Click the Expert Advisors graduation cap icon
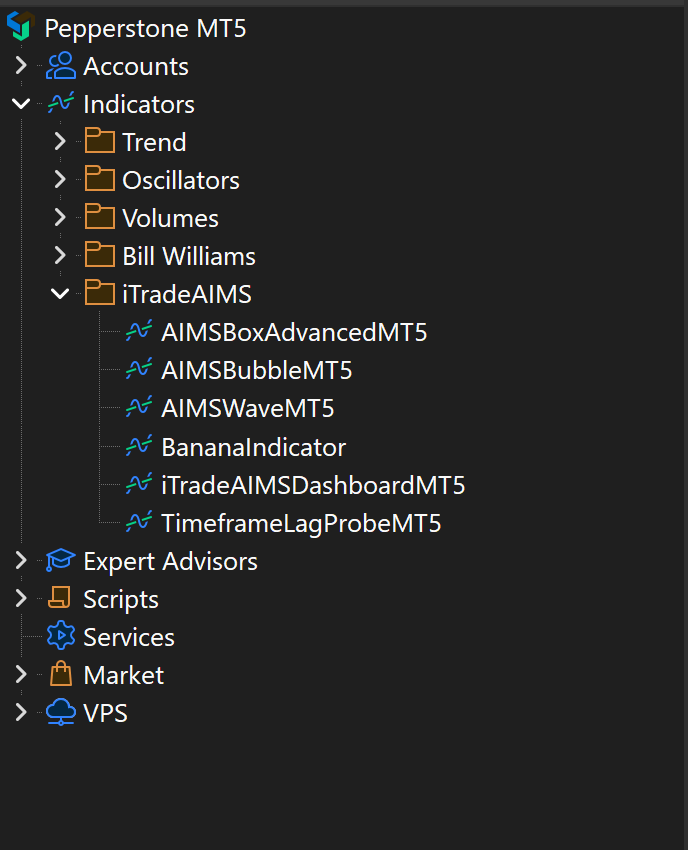Image resolution: width=688 pixels, height=850 pixels. click(x=61, y=560)
